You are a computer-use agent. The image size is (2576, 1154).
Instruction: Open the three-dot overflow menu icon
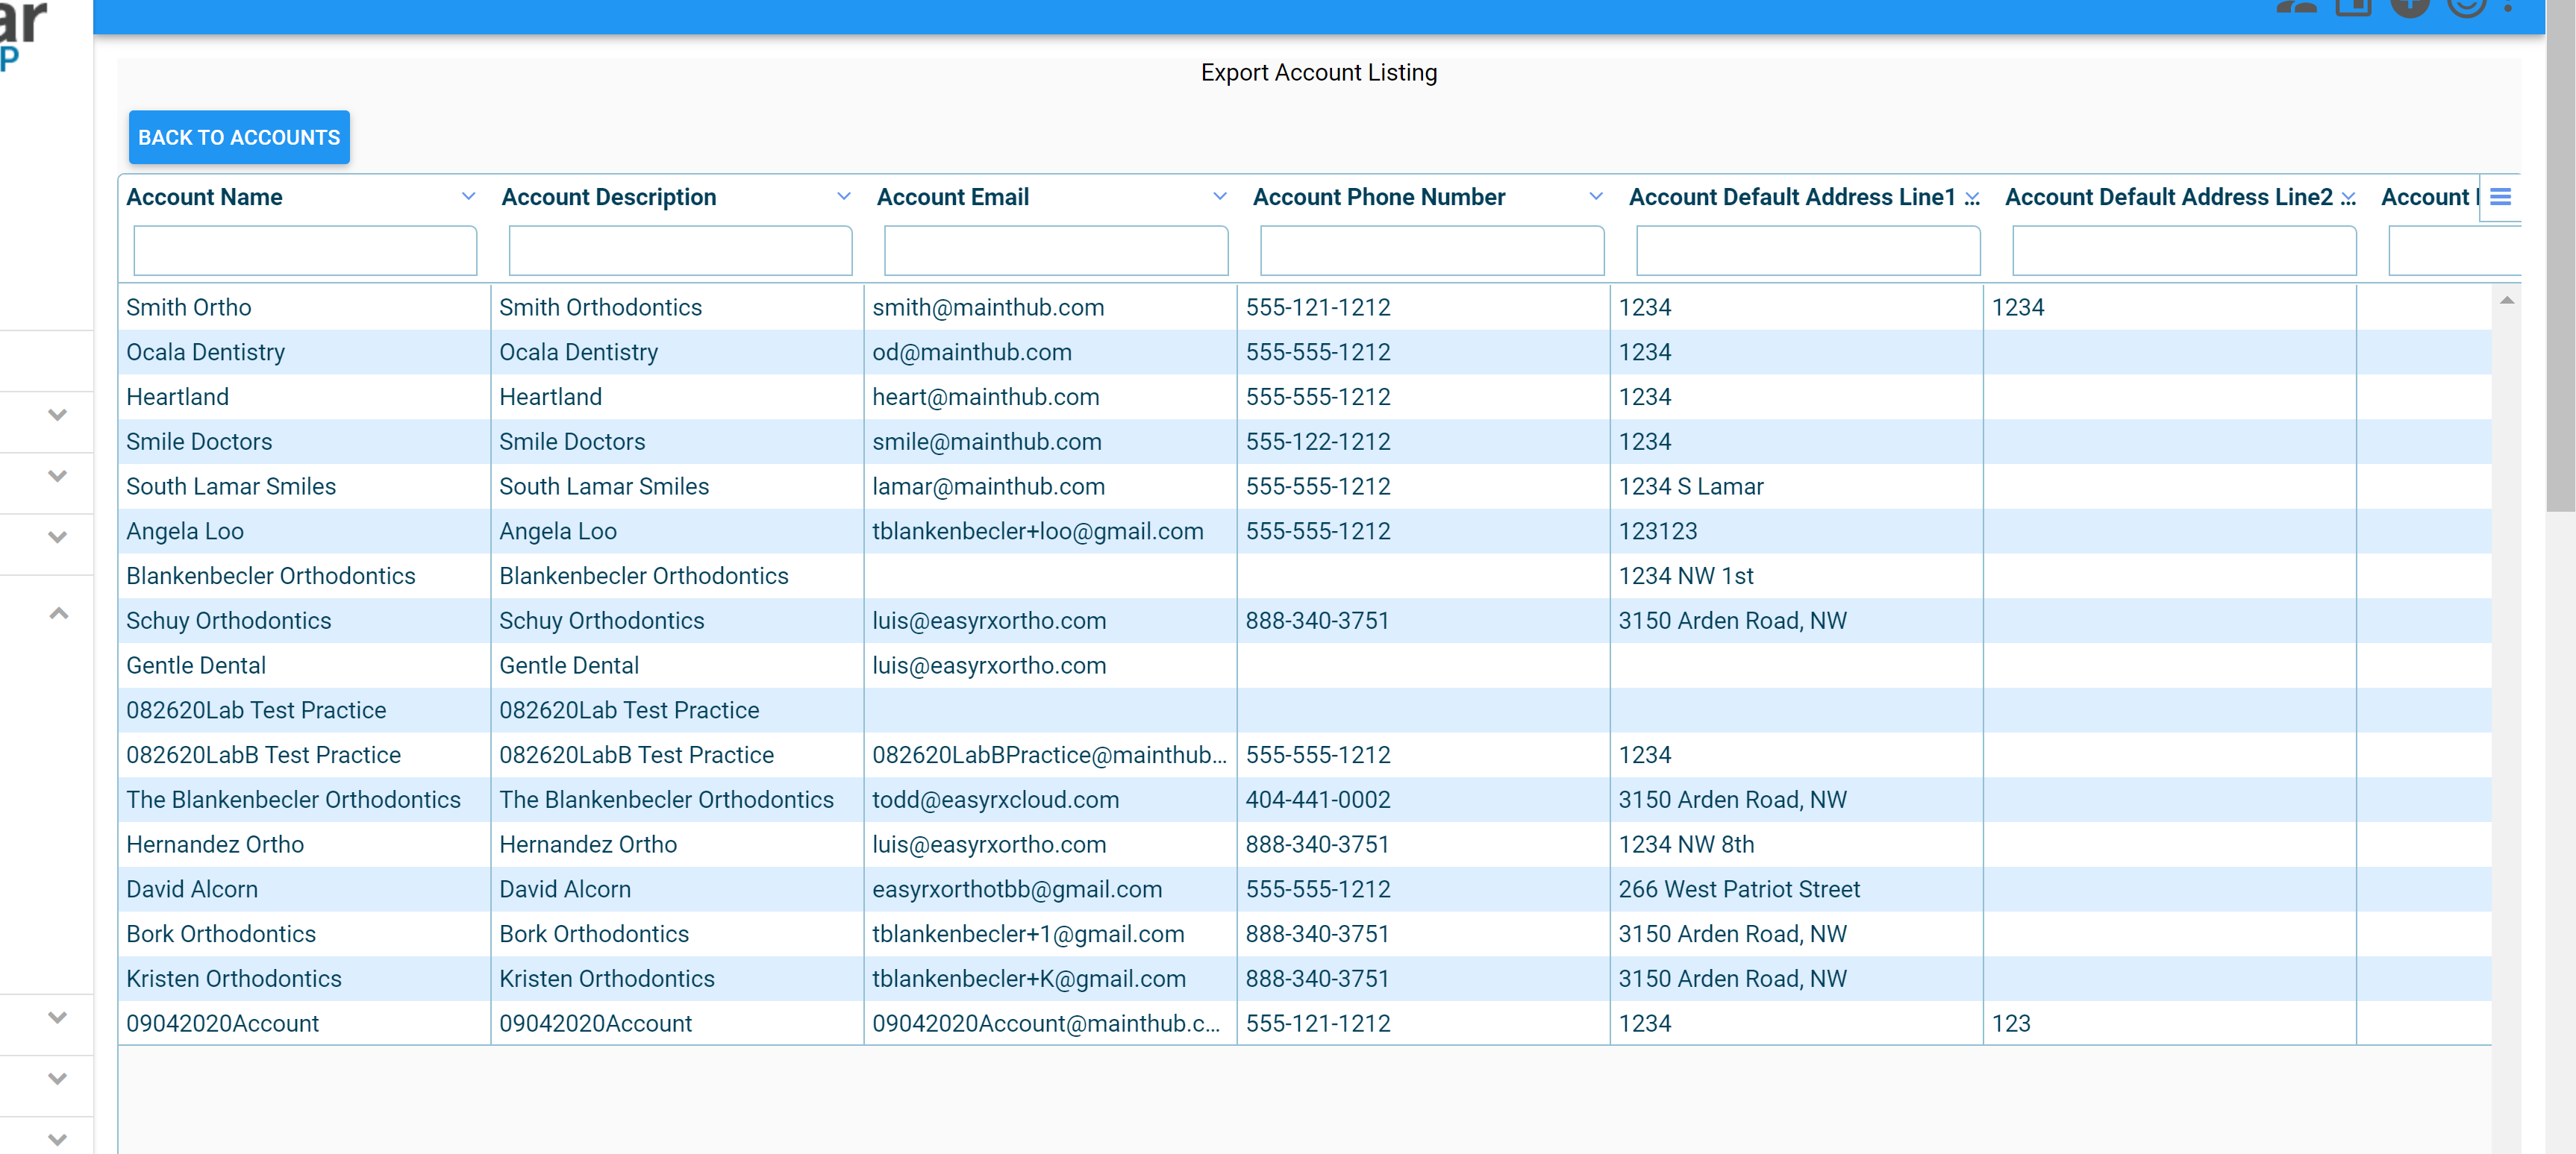point(2507,6)
